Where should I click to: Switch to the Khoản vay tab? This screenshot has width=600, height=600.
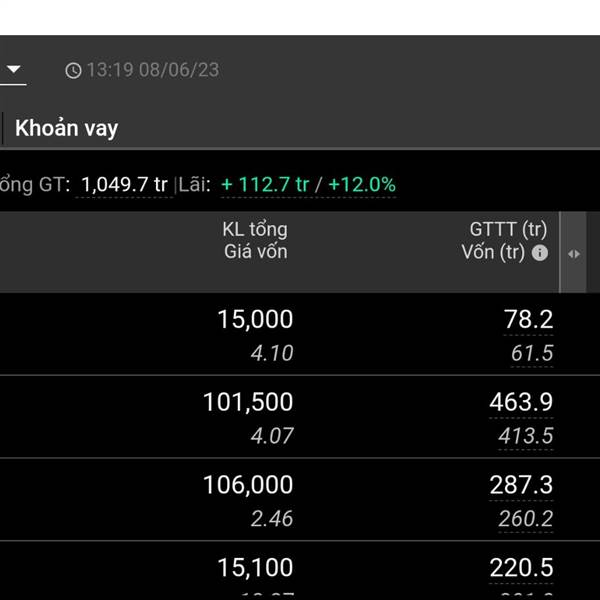click(x=67, y=128)
